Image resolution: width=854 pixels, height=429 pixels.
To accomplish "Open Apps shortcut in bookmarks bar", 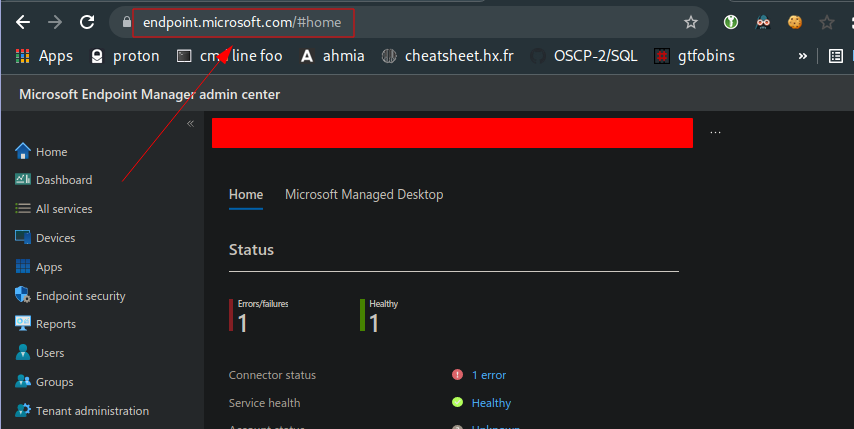I will 44,56.
